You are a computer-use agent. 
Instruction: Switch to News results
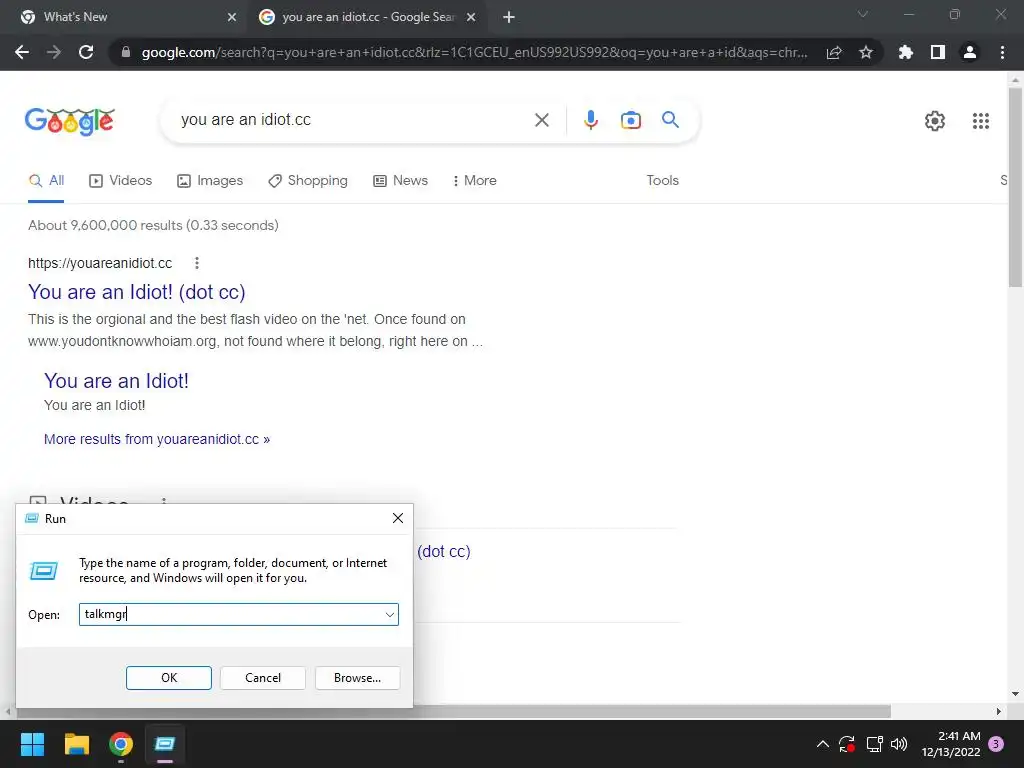[x=400, y=181]
